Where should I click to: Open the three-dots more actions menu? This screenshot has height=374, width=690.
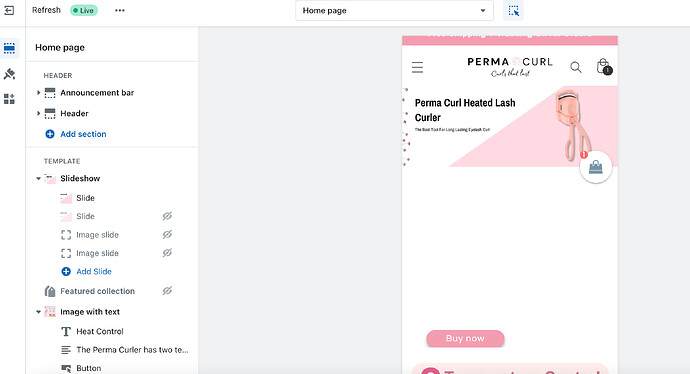tap(120, 11)
